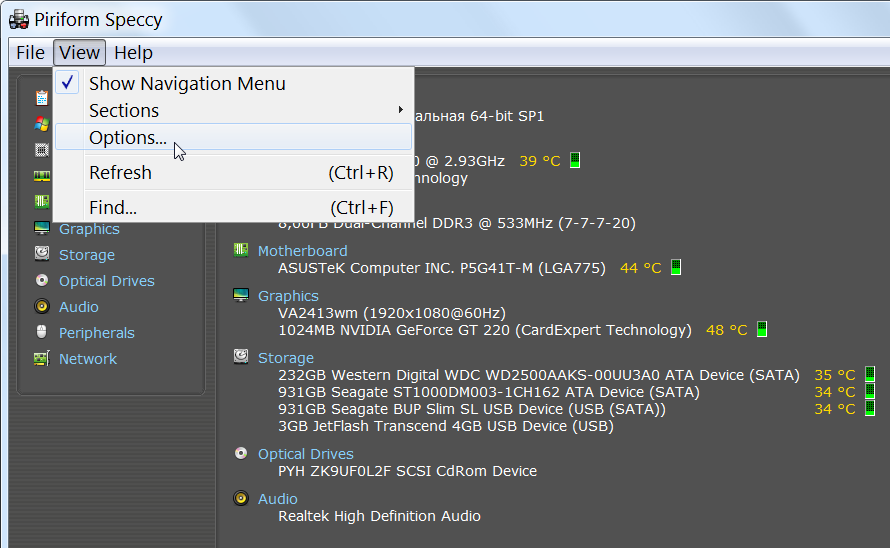Click the Network card icon in sidebar
The image size is (890, 548).
(42, 358)
